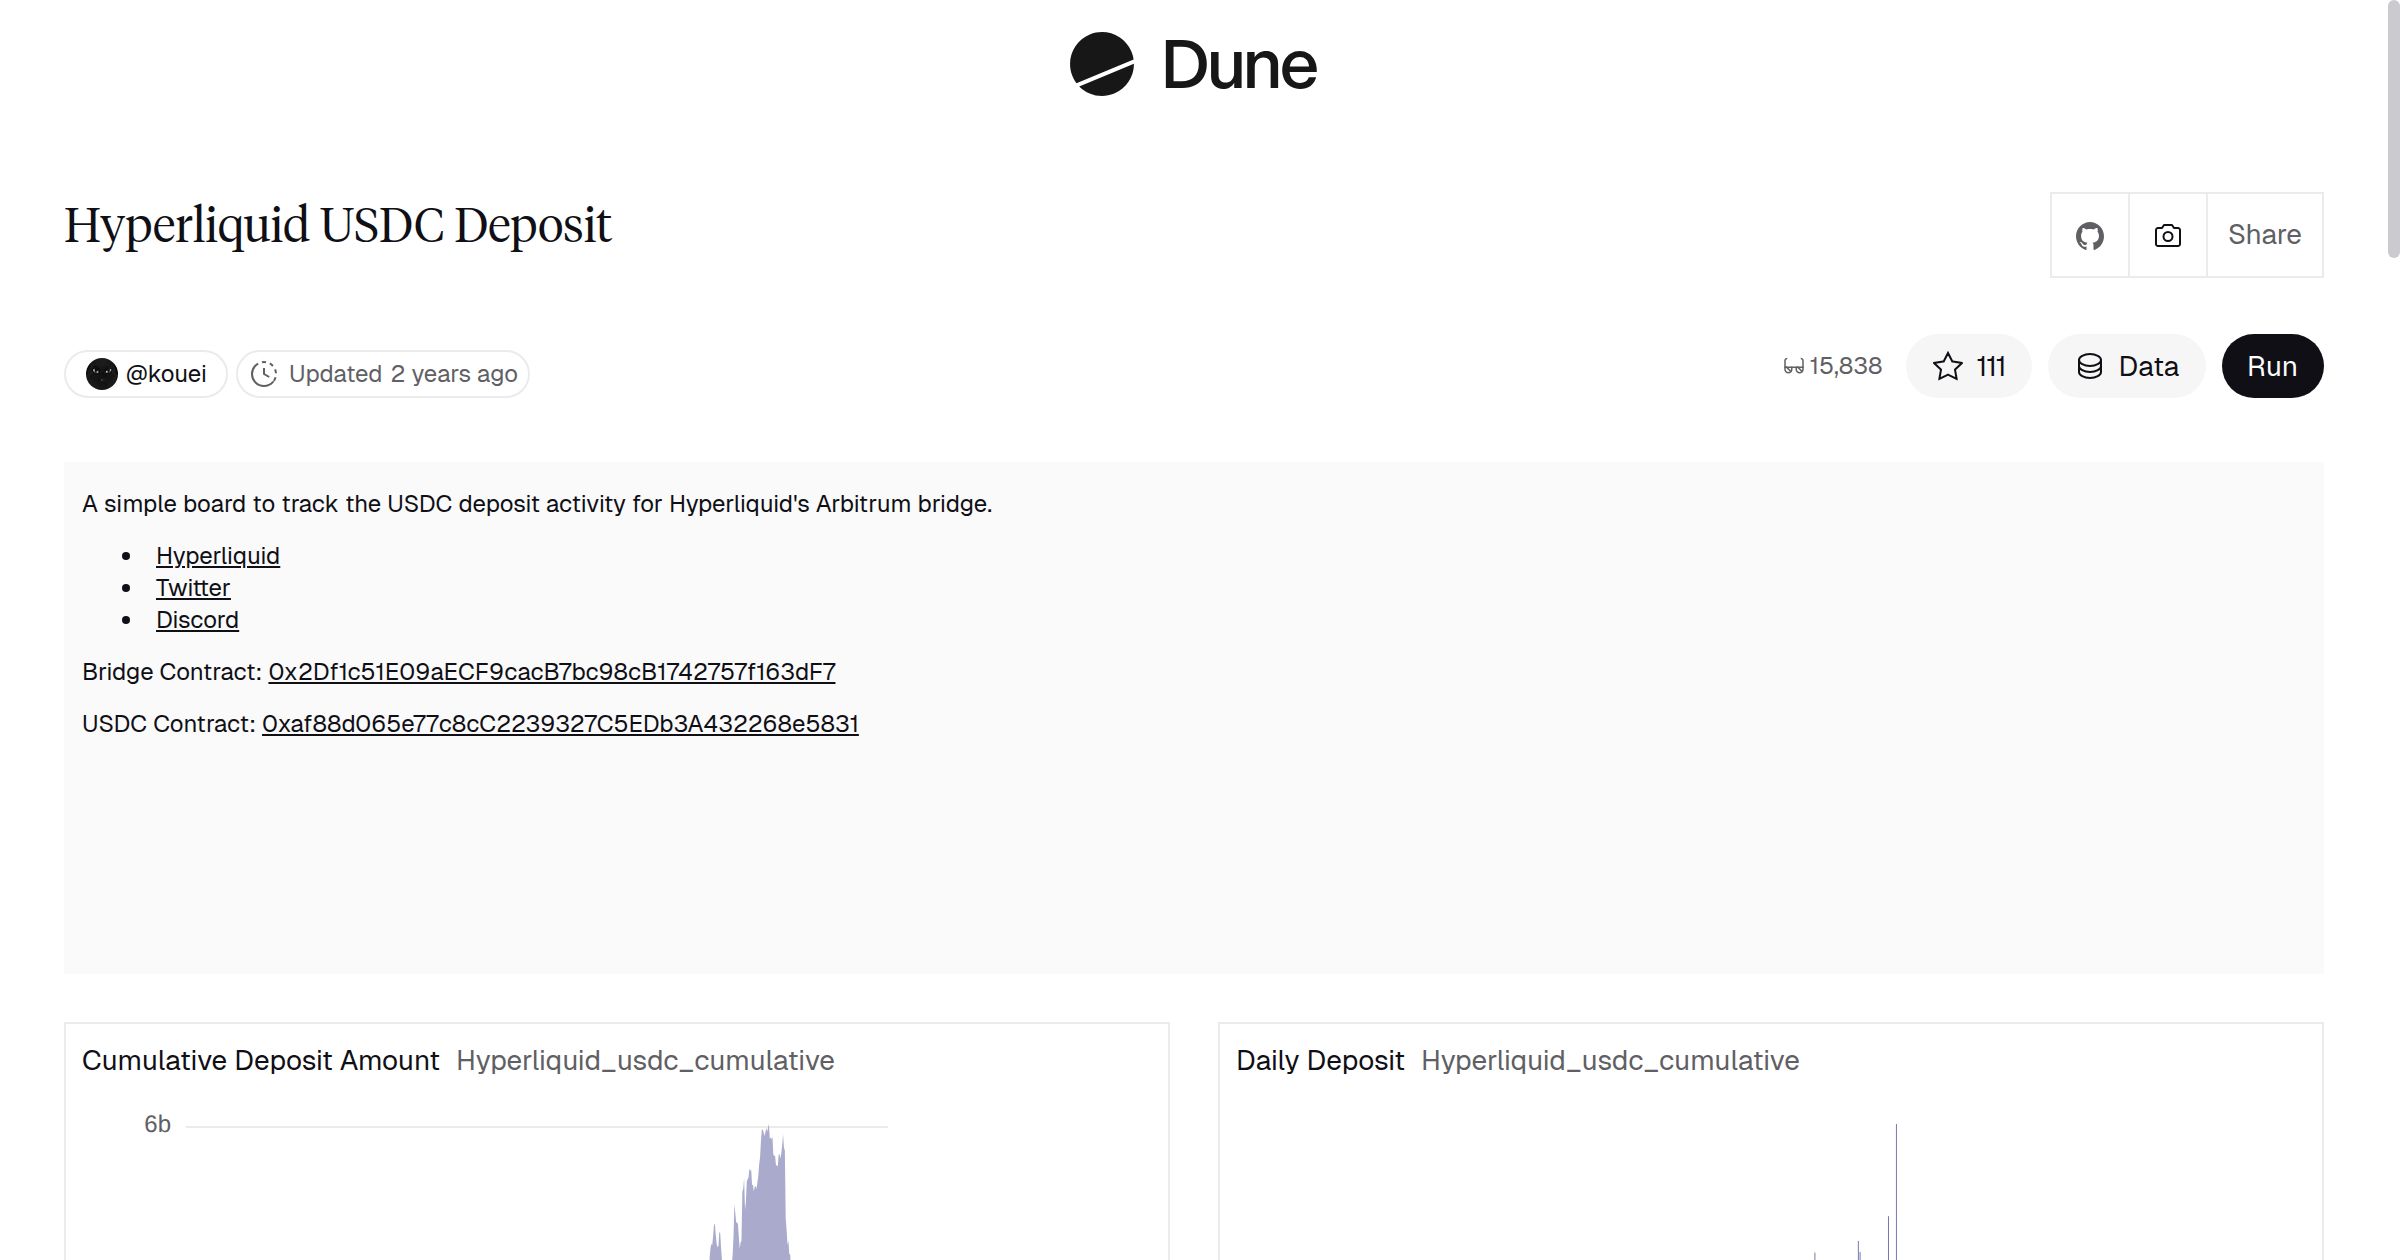Open the Discord link
This screenshot has width=2400, height=1260.
click(x=197, y=619)
